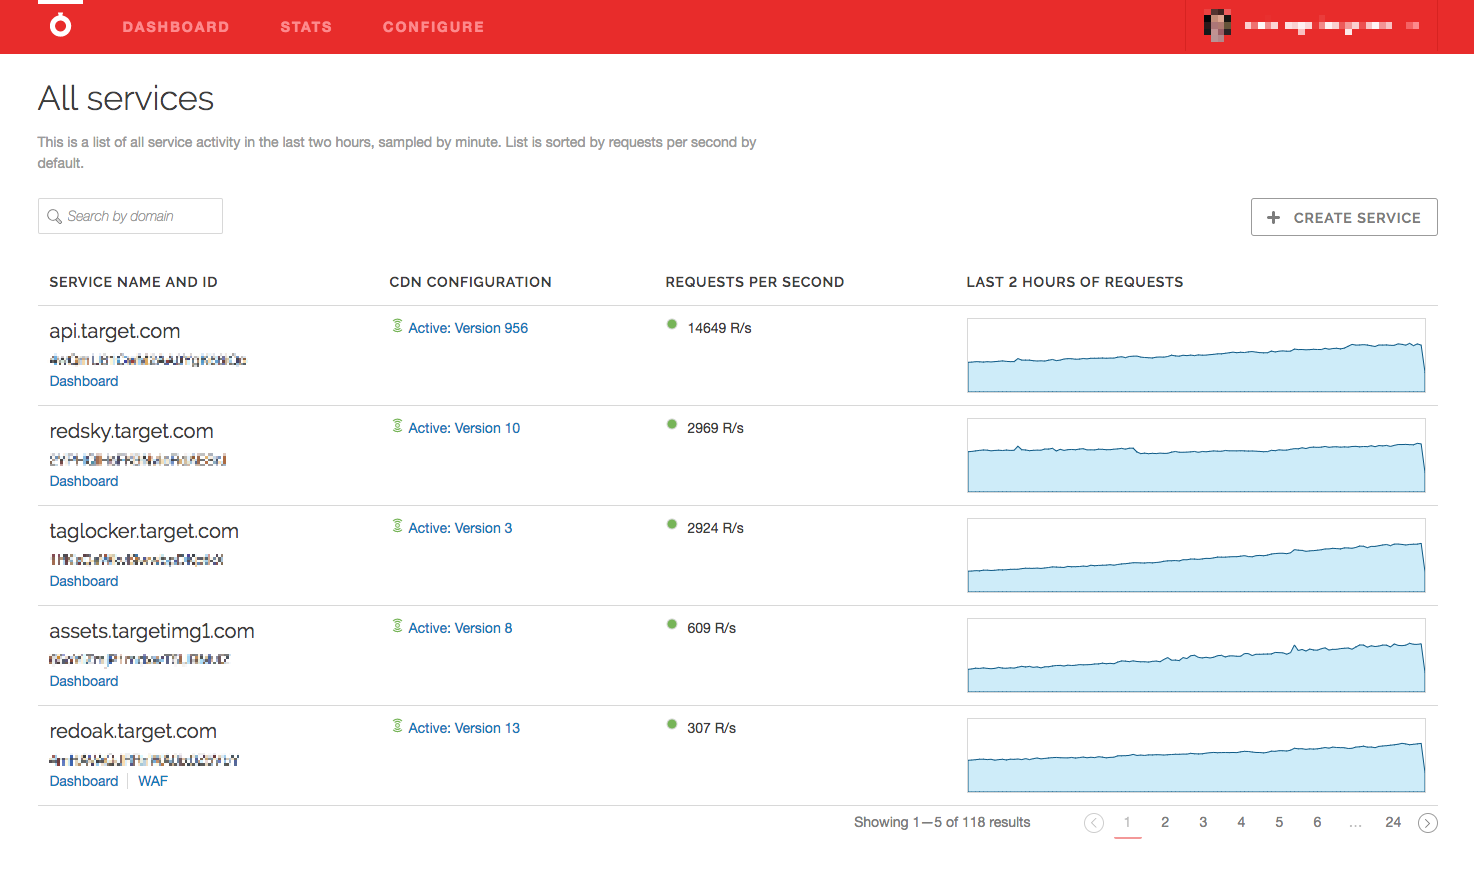Open the Dashboard nav tab
Viewport: 1474px width, 879px height.
(176, 27)
